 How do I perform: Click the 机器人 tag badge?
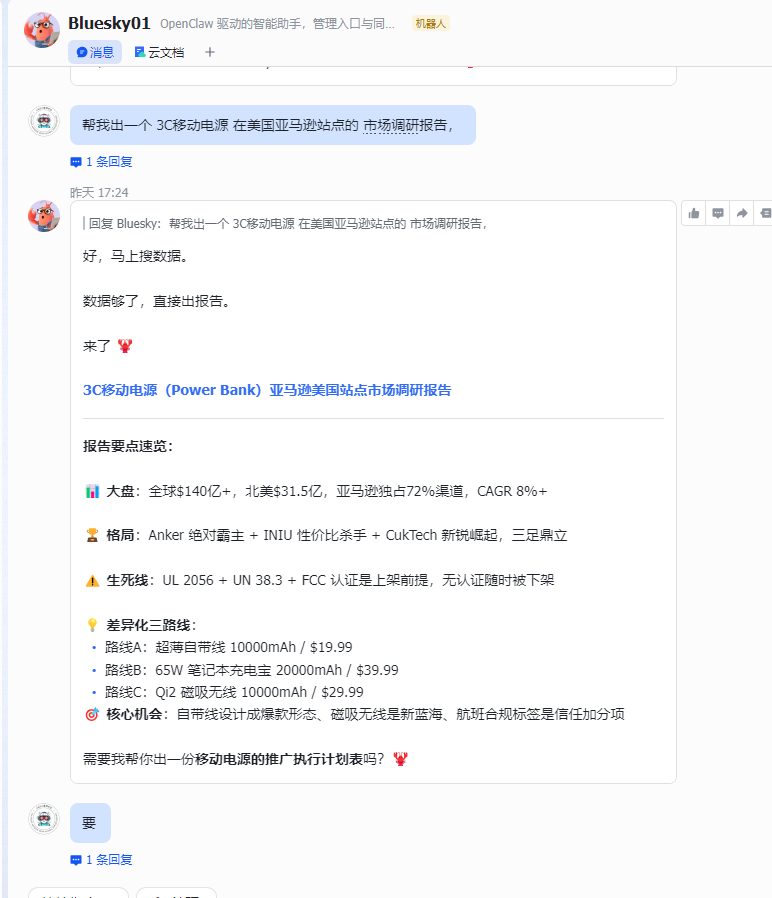430,23
